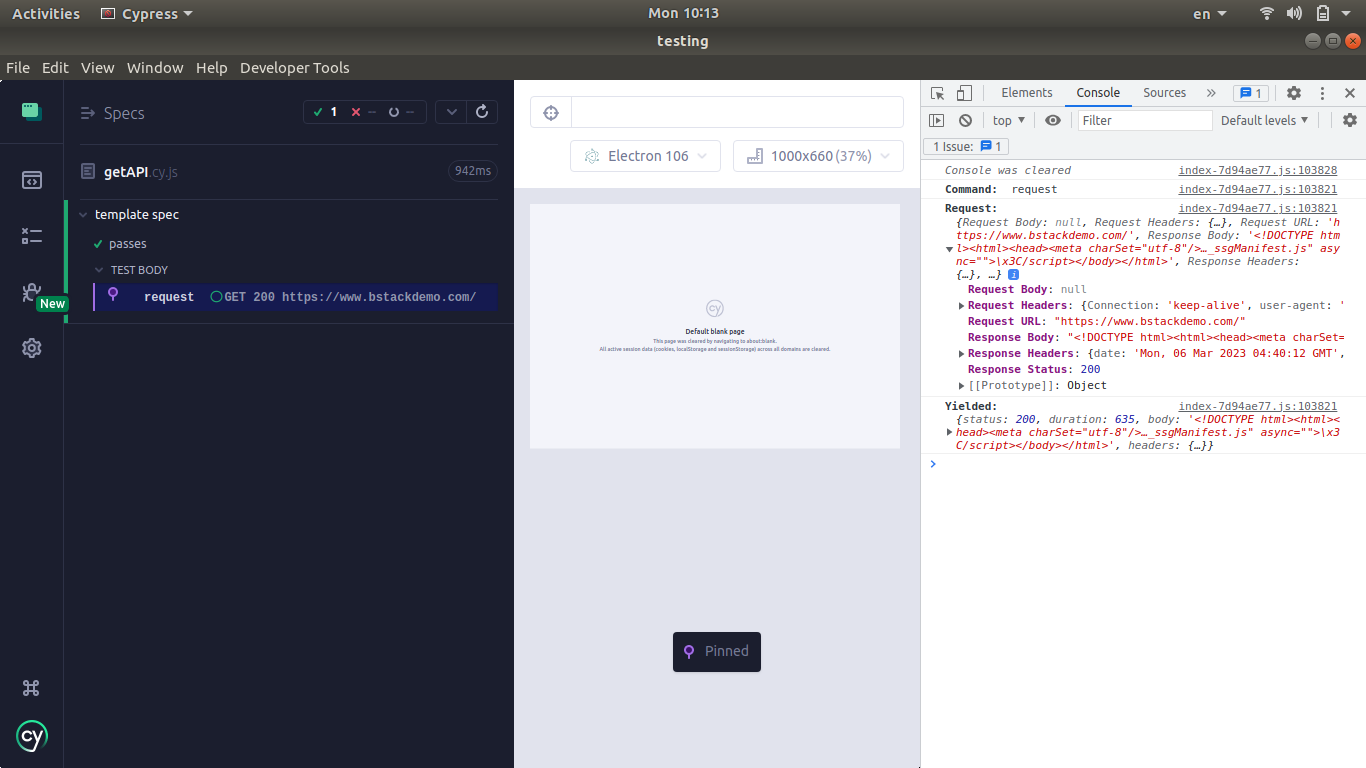Open the Debug panel with New badge

31,292
